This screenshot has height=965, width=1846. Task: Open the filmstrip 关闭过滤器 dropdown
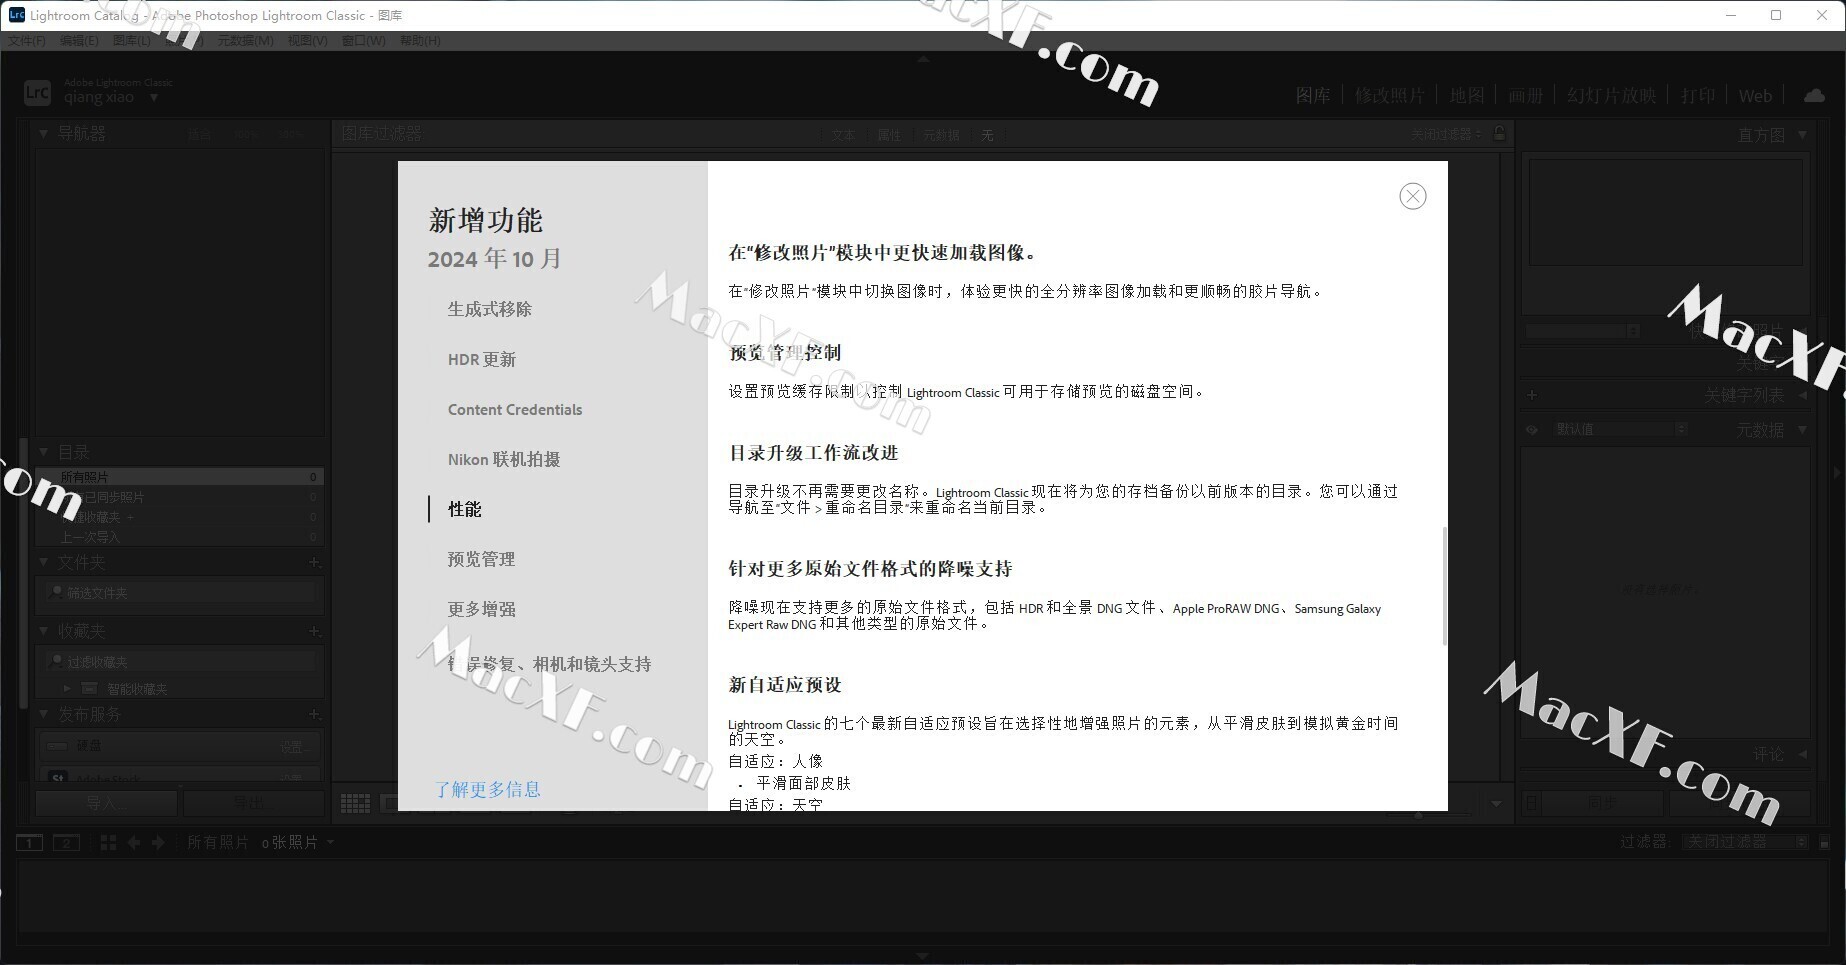tap(1745, 842)
